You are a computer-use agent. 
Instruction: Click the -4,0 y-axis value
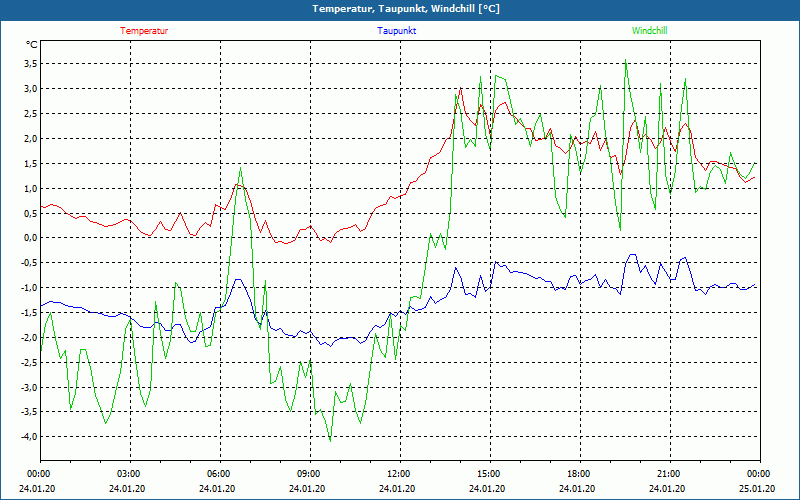pos(29,437)
